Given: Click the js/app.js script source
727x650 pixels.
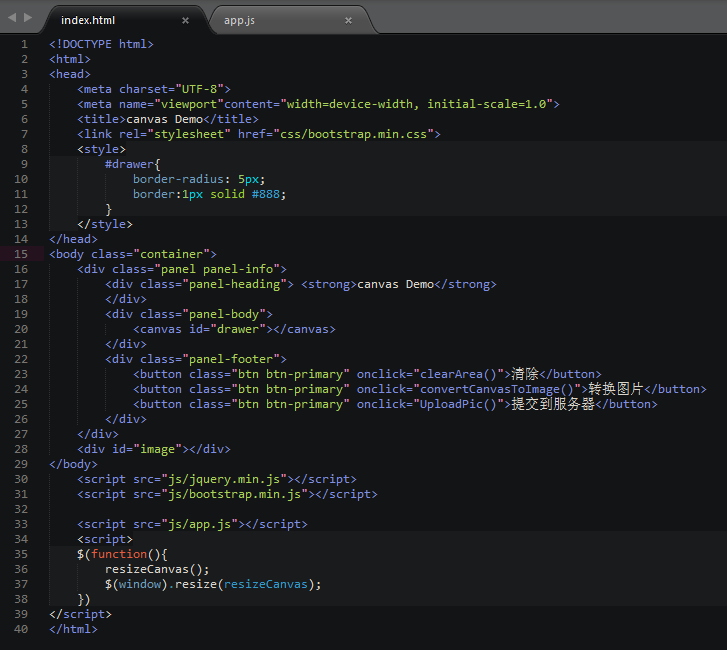Looking at the screenshot, I should [x=199, y=524].
